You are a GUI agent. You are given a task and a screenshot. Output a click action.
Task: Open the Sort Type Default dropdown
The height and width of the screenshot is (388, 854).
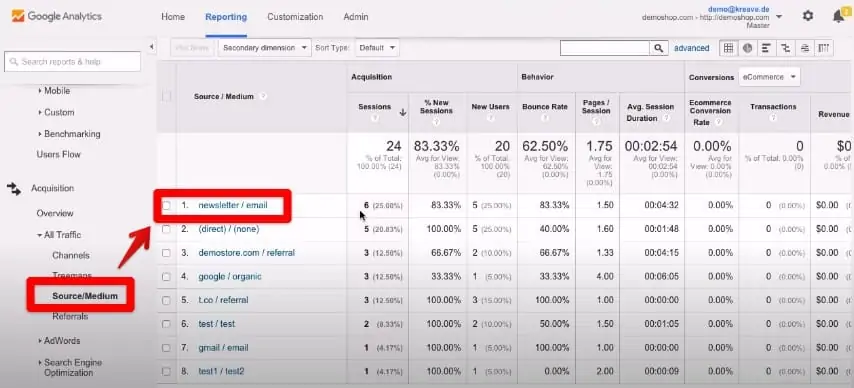tap(377, 48)
